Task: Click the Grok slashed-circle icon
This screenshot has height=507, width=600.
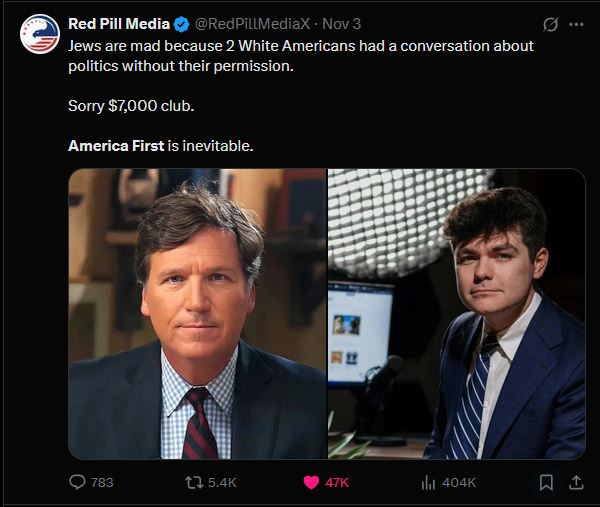Action: 549,24
